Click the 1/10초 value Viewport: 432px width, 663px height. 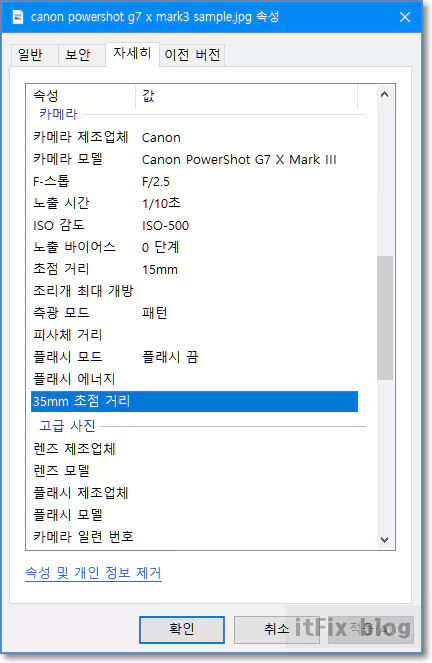tap(161, 204)
